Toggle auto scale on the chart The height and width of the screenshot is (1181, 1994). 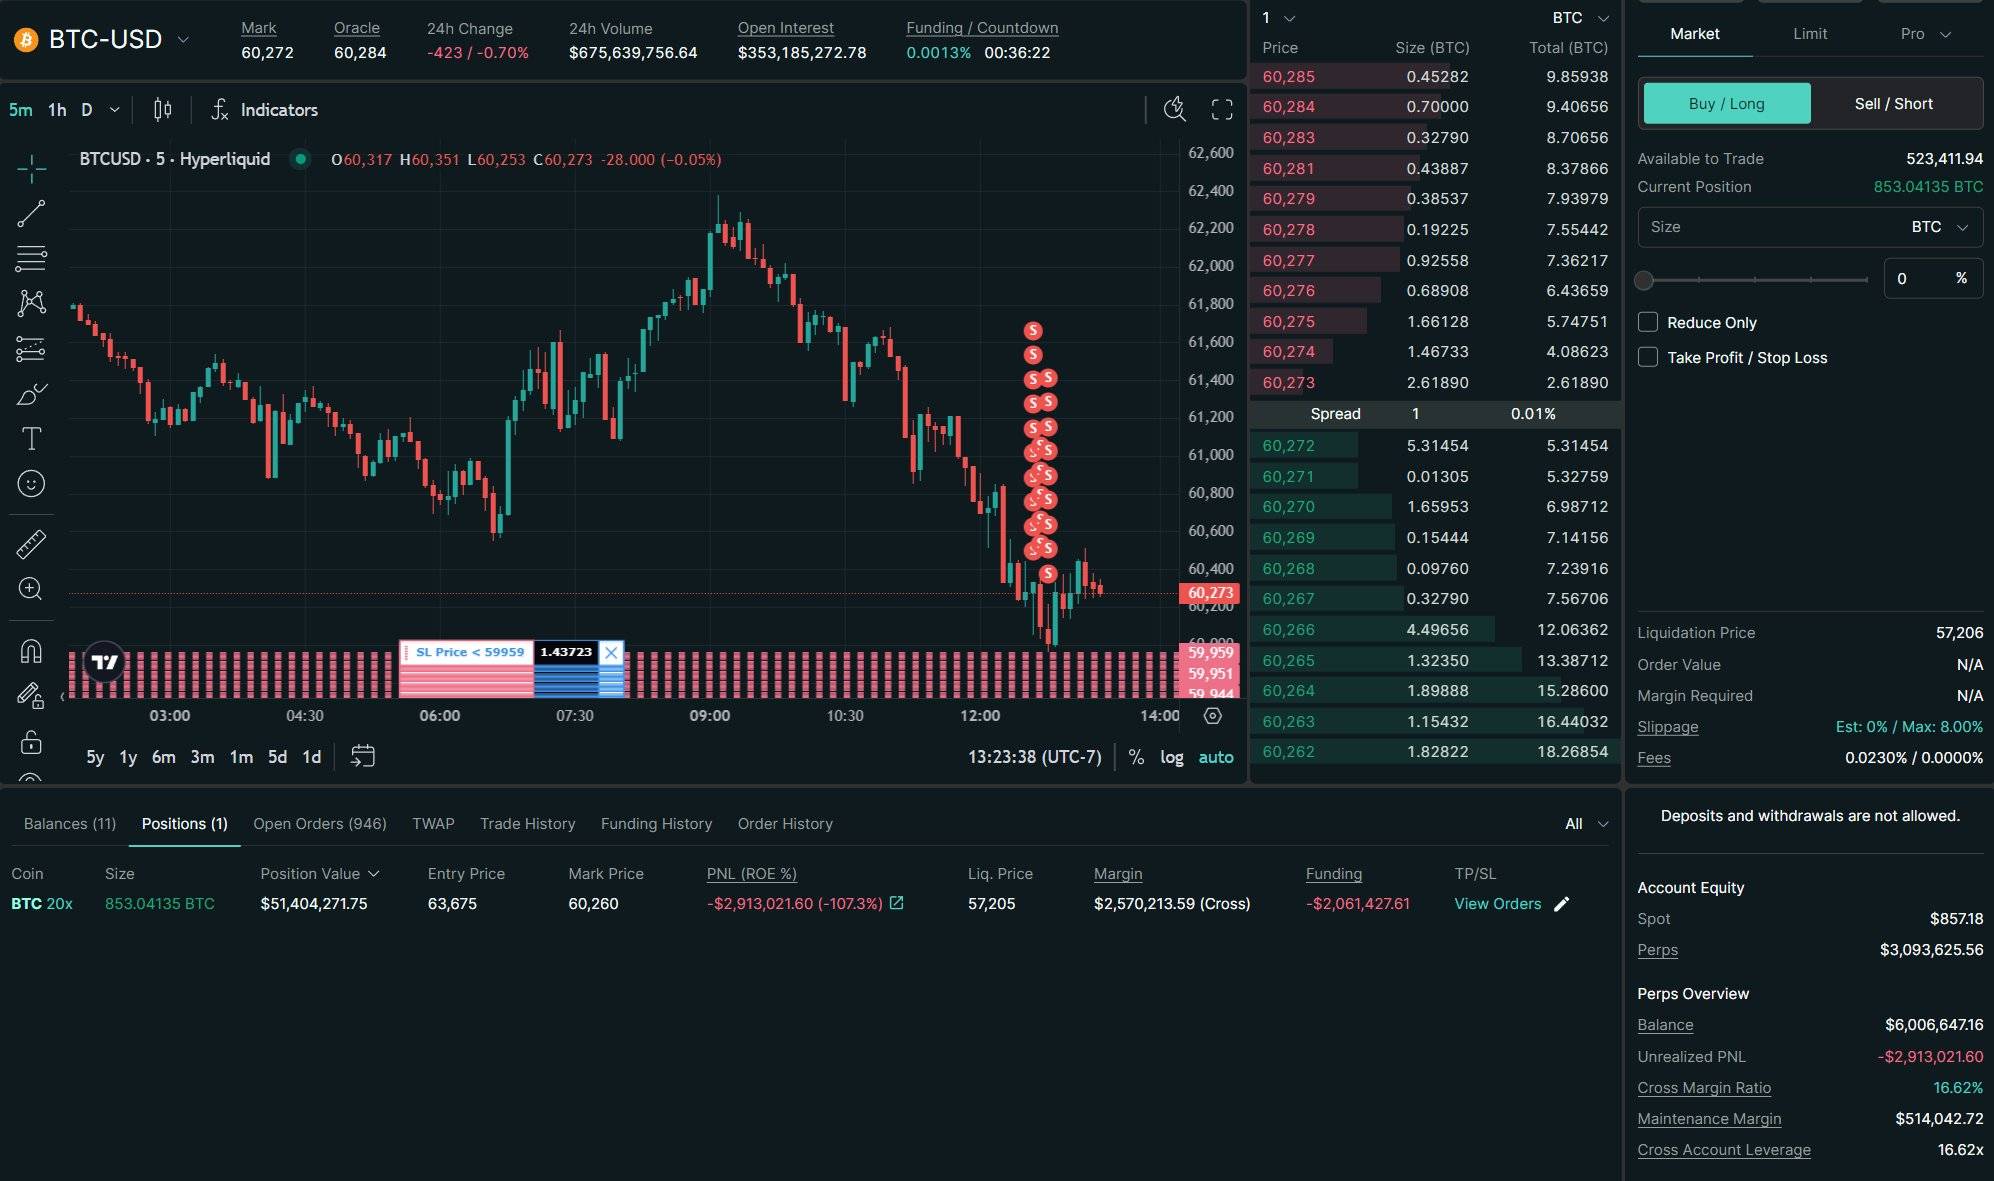coord(1216,757)
